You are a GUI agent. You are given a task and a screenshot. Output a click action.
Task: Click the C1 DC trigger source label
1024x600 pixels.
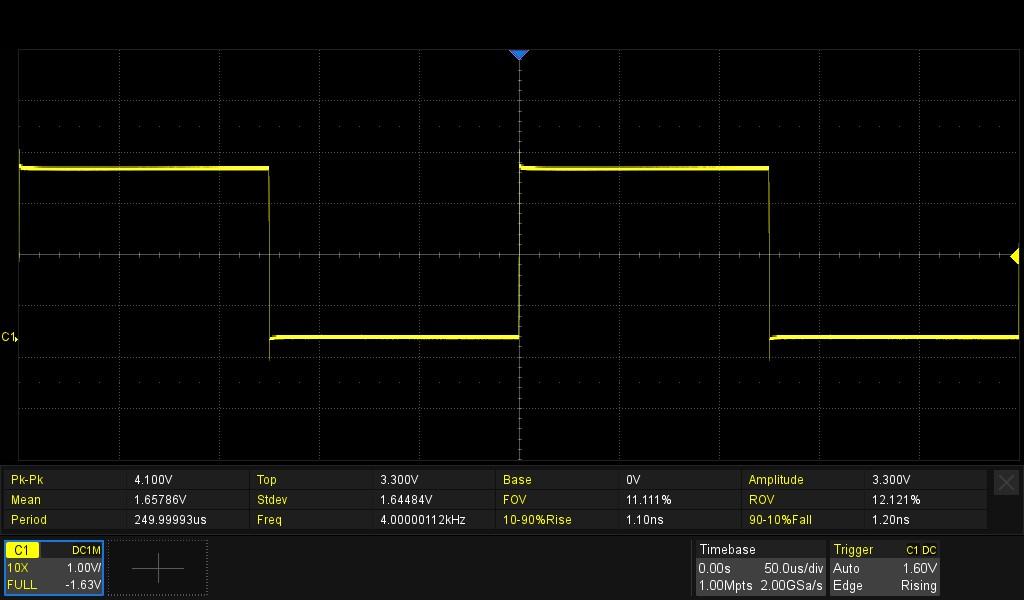921,550
